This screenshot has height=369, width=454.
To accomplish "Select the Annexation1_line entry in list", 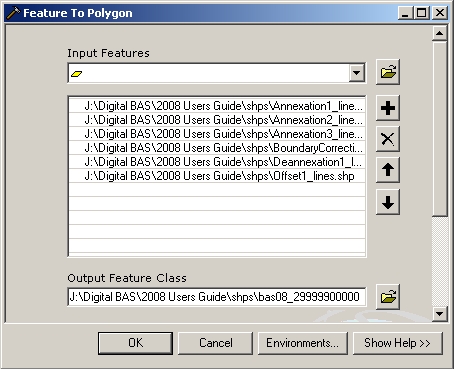I will [217, 106].
